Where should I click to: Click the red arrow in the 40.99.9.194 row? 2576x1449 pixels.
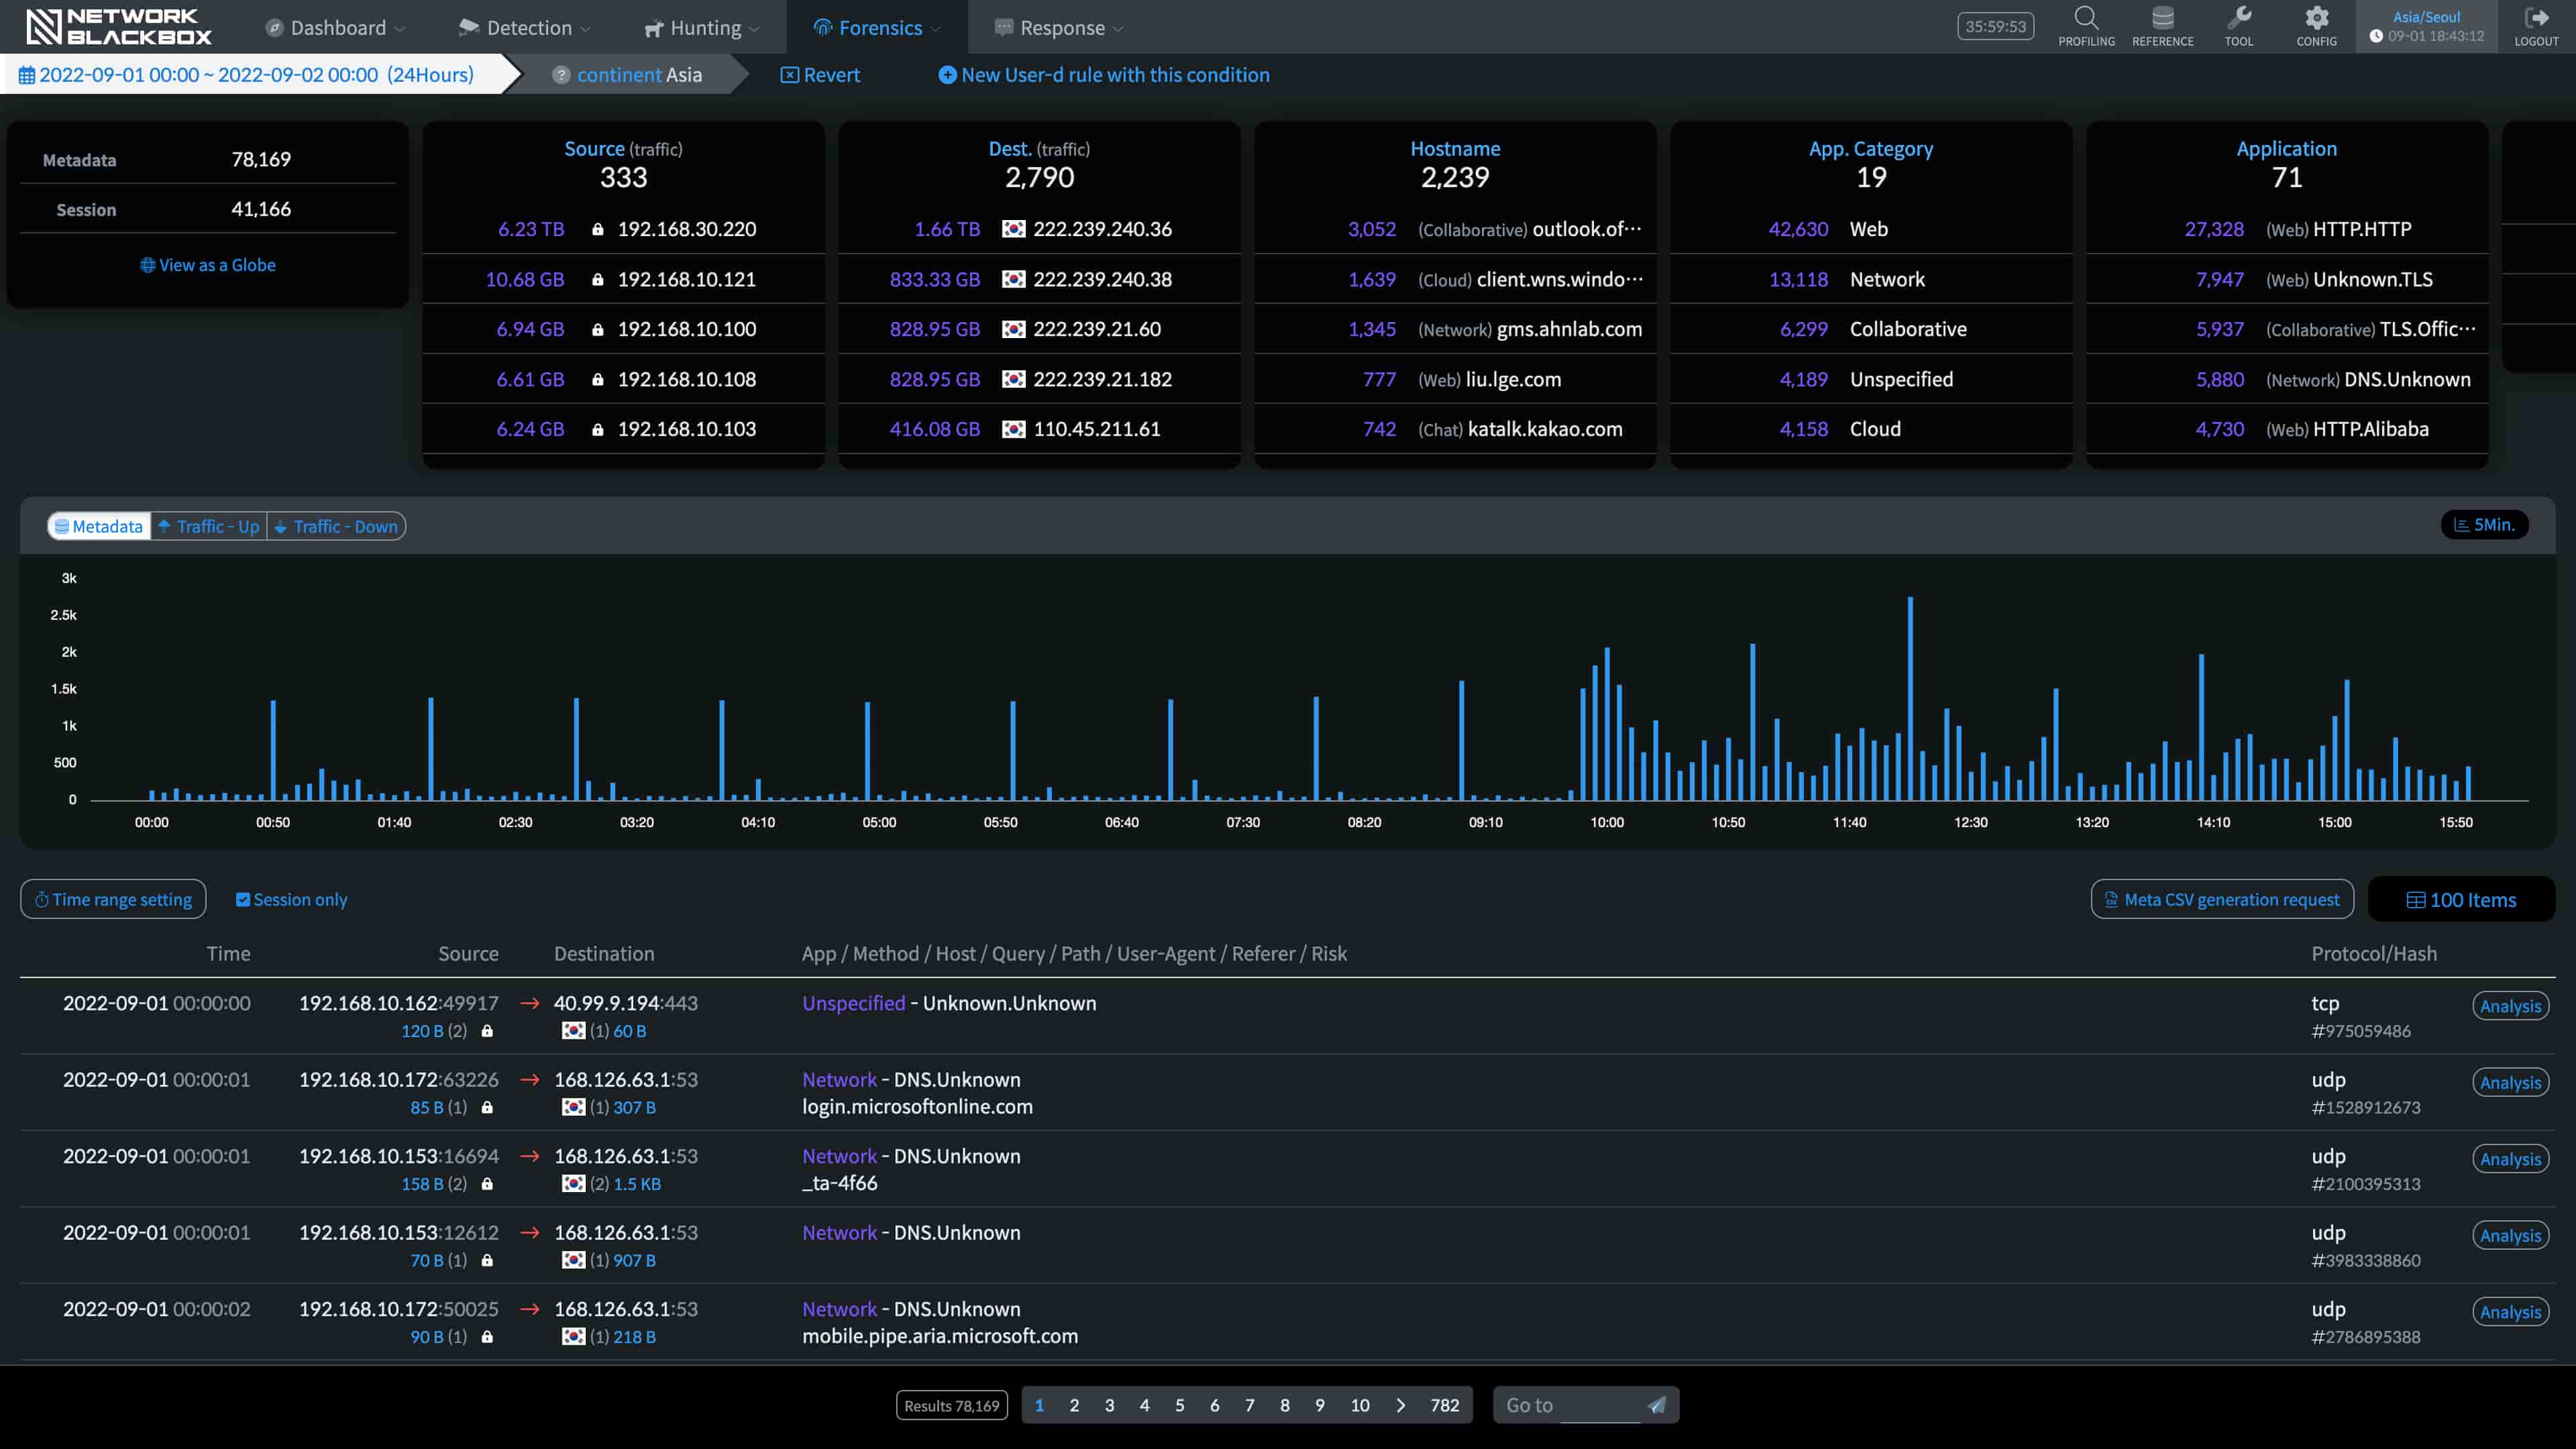[530, 1003]
